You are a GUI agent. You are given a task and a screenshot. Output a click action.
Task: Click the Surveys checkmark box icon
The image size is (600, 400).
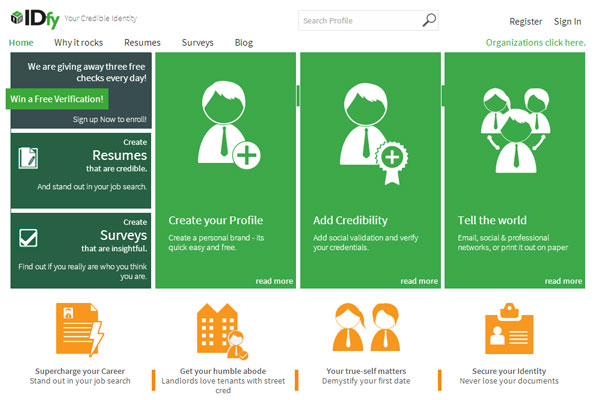[28, 238]
